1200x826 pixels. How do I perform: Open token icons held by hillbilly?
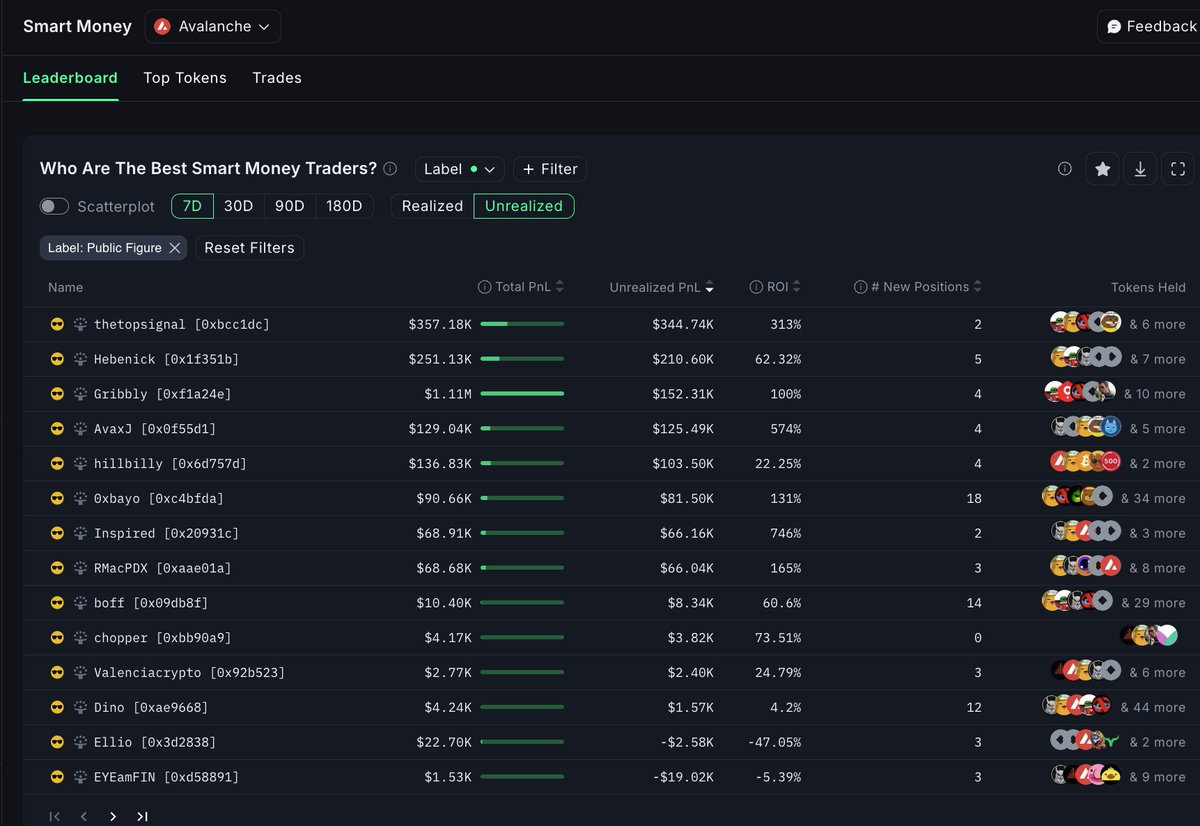pos(1084,463)
